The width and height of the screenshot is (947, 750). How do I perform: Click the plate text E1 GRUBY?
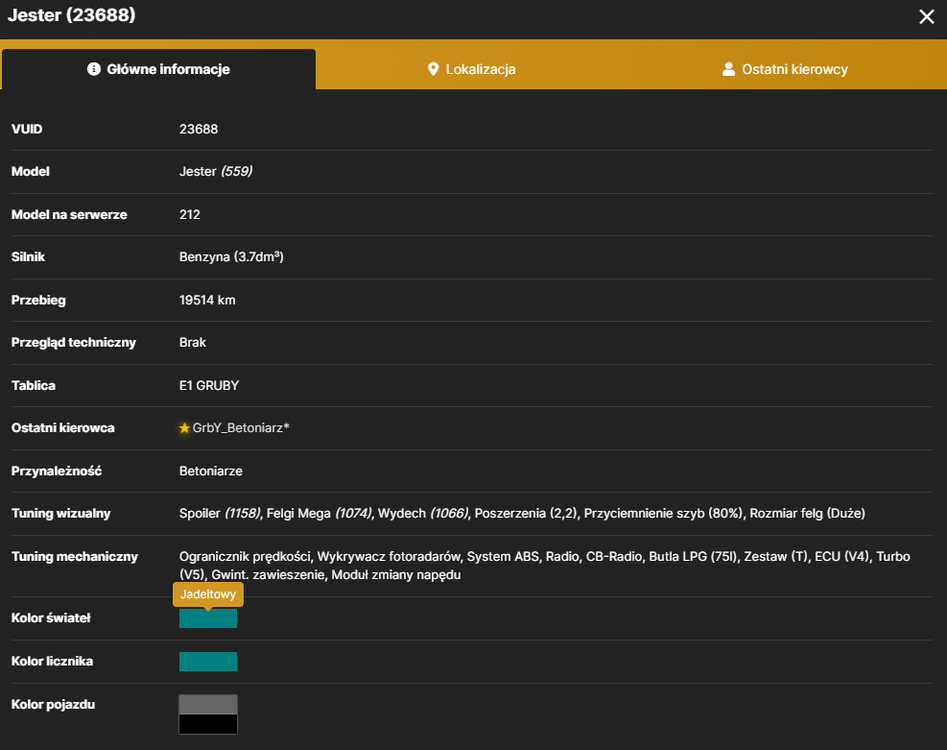coord(209,385)
